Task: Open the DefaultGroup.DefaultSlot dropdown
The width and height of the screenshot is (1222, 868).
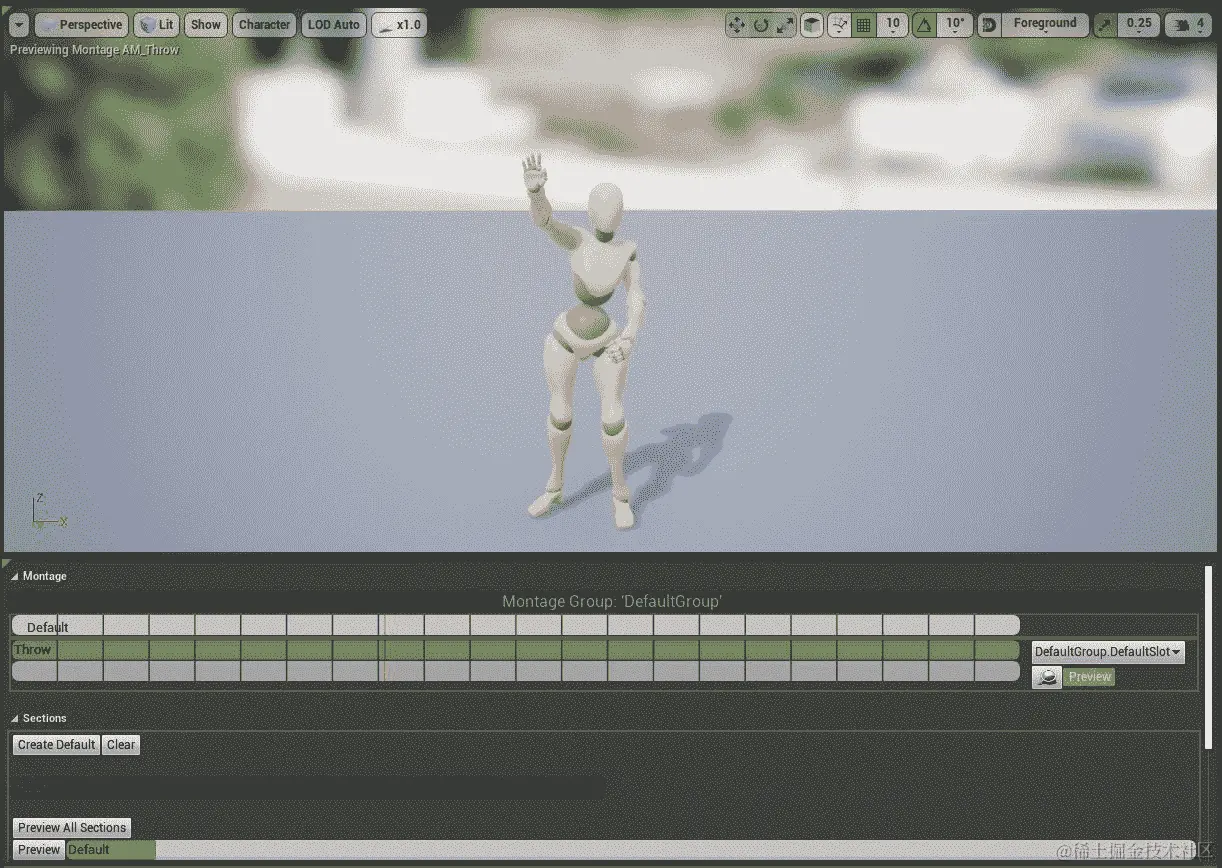Action: click(x=1108, y=652)
